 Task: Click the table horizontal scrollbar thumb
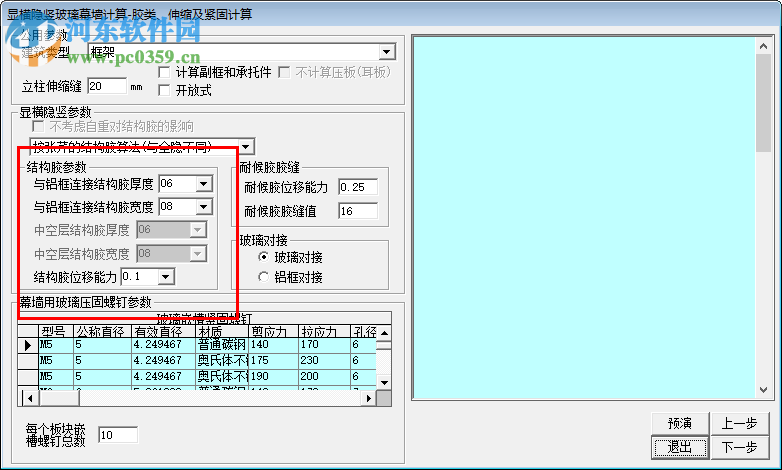pos(59,398)
